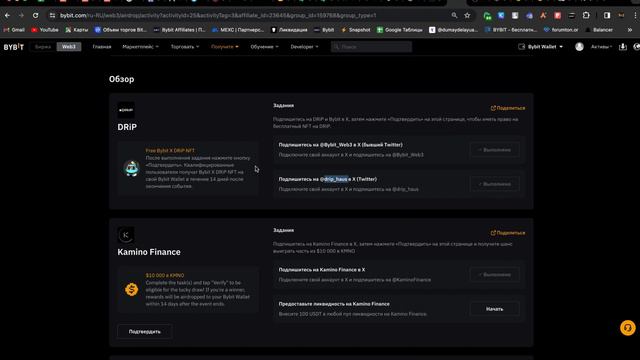This screenshot has width=640, height=360.
Task: Open the YouTube bookmark
Action: point(45,30)
